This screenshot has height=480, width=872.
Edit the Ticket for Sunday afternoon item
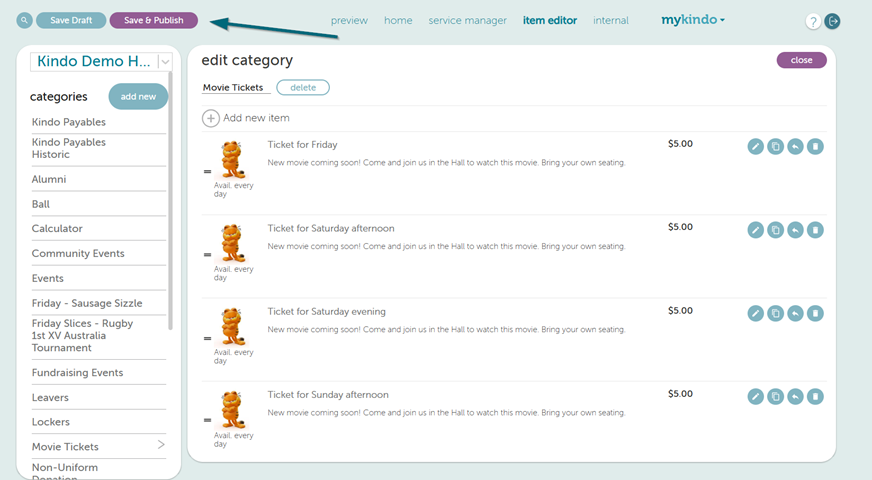755,397
